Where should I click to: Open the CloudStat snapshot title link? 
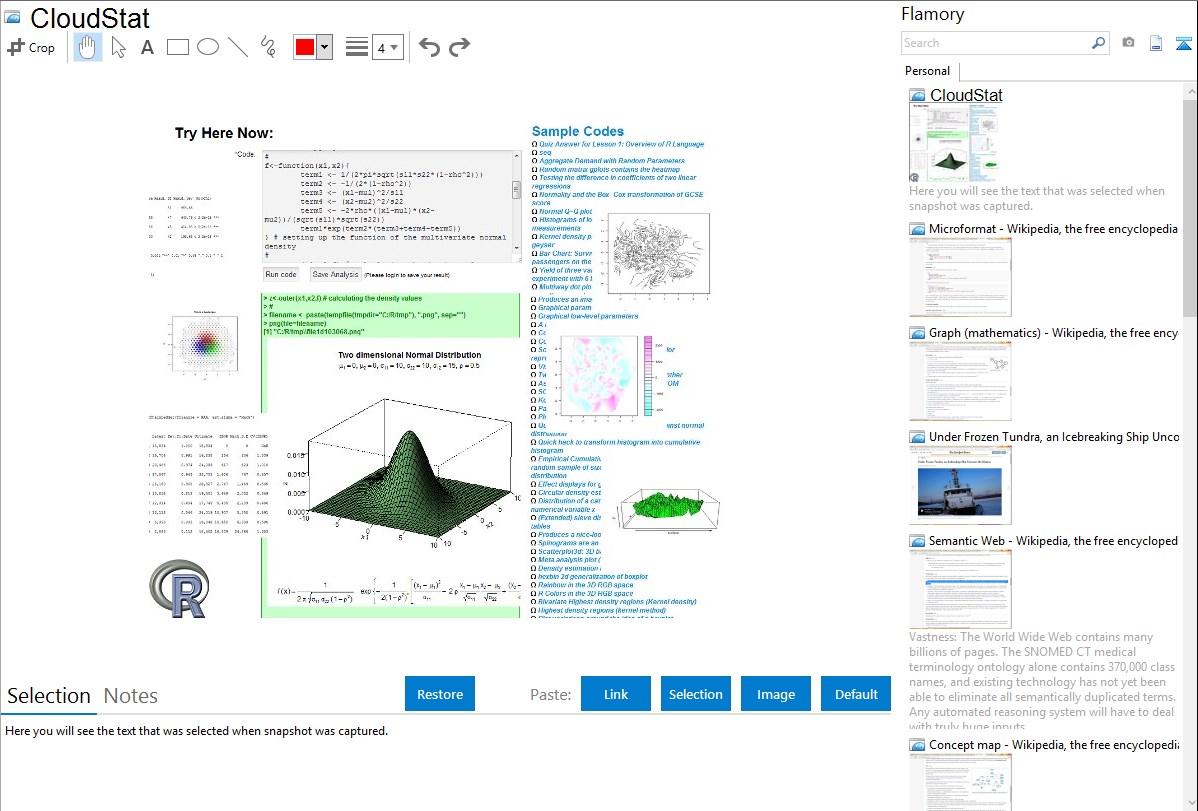pos(966,96)
